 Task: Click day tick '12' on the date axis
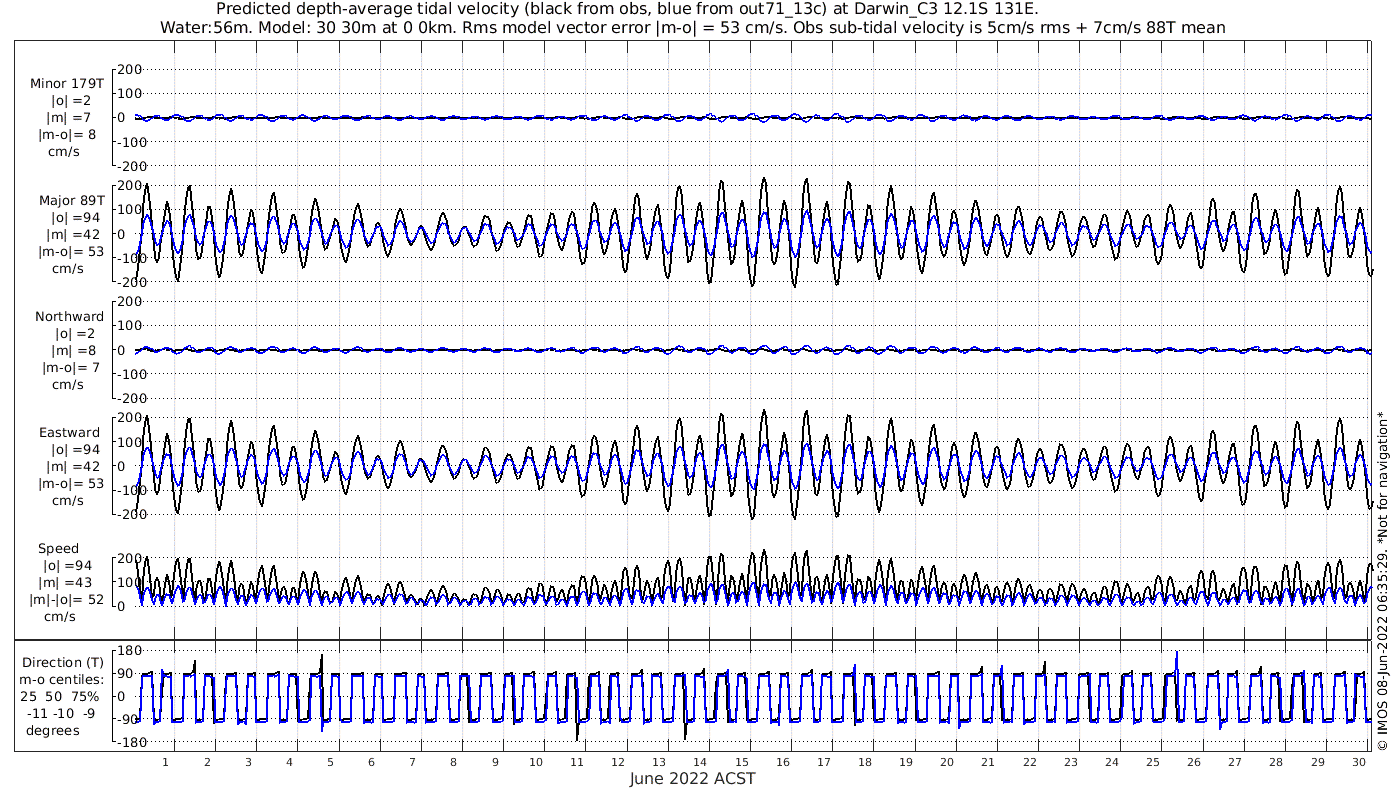point(619,762)
